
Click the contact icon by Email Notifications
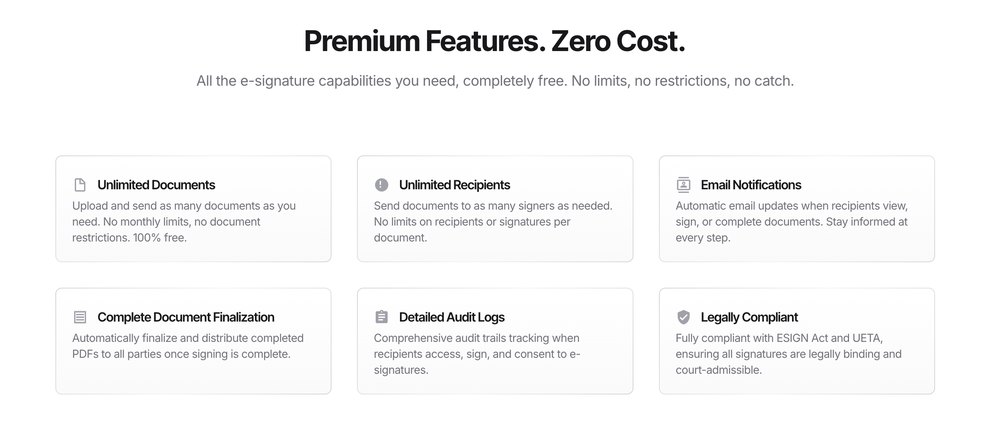(683, 185)
